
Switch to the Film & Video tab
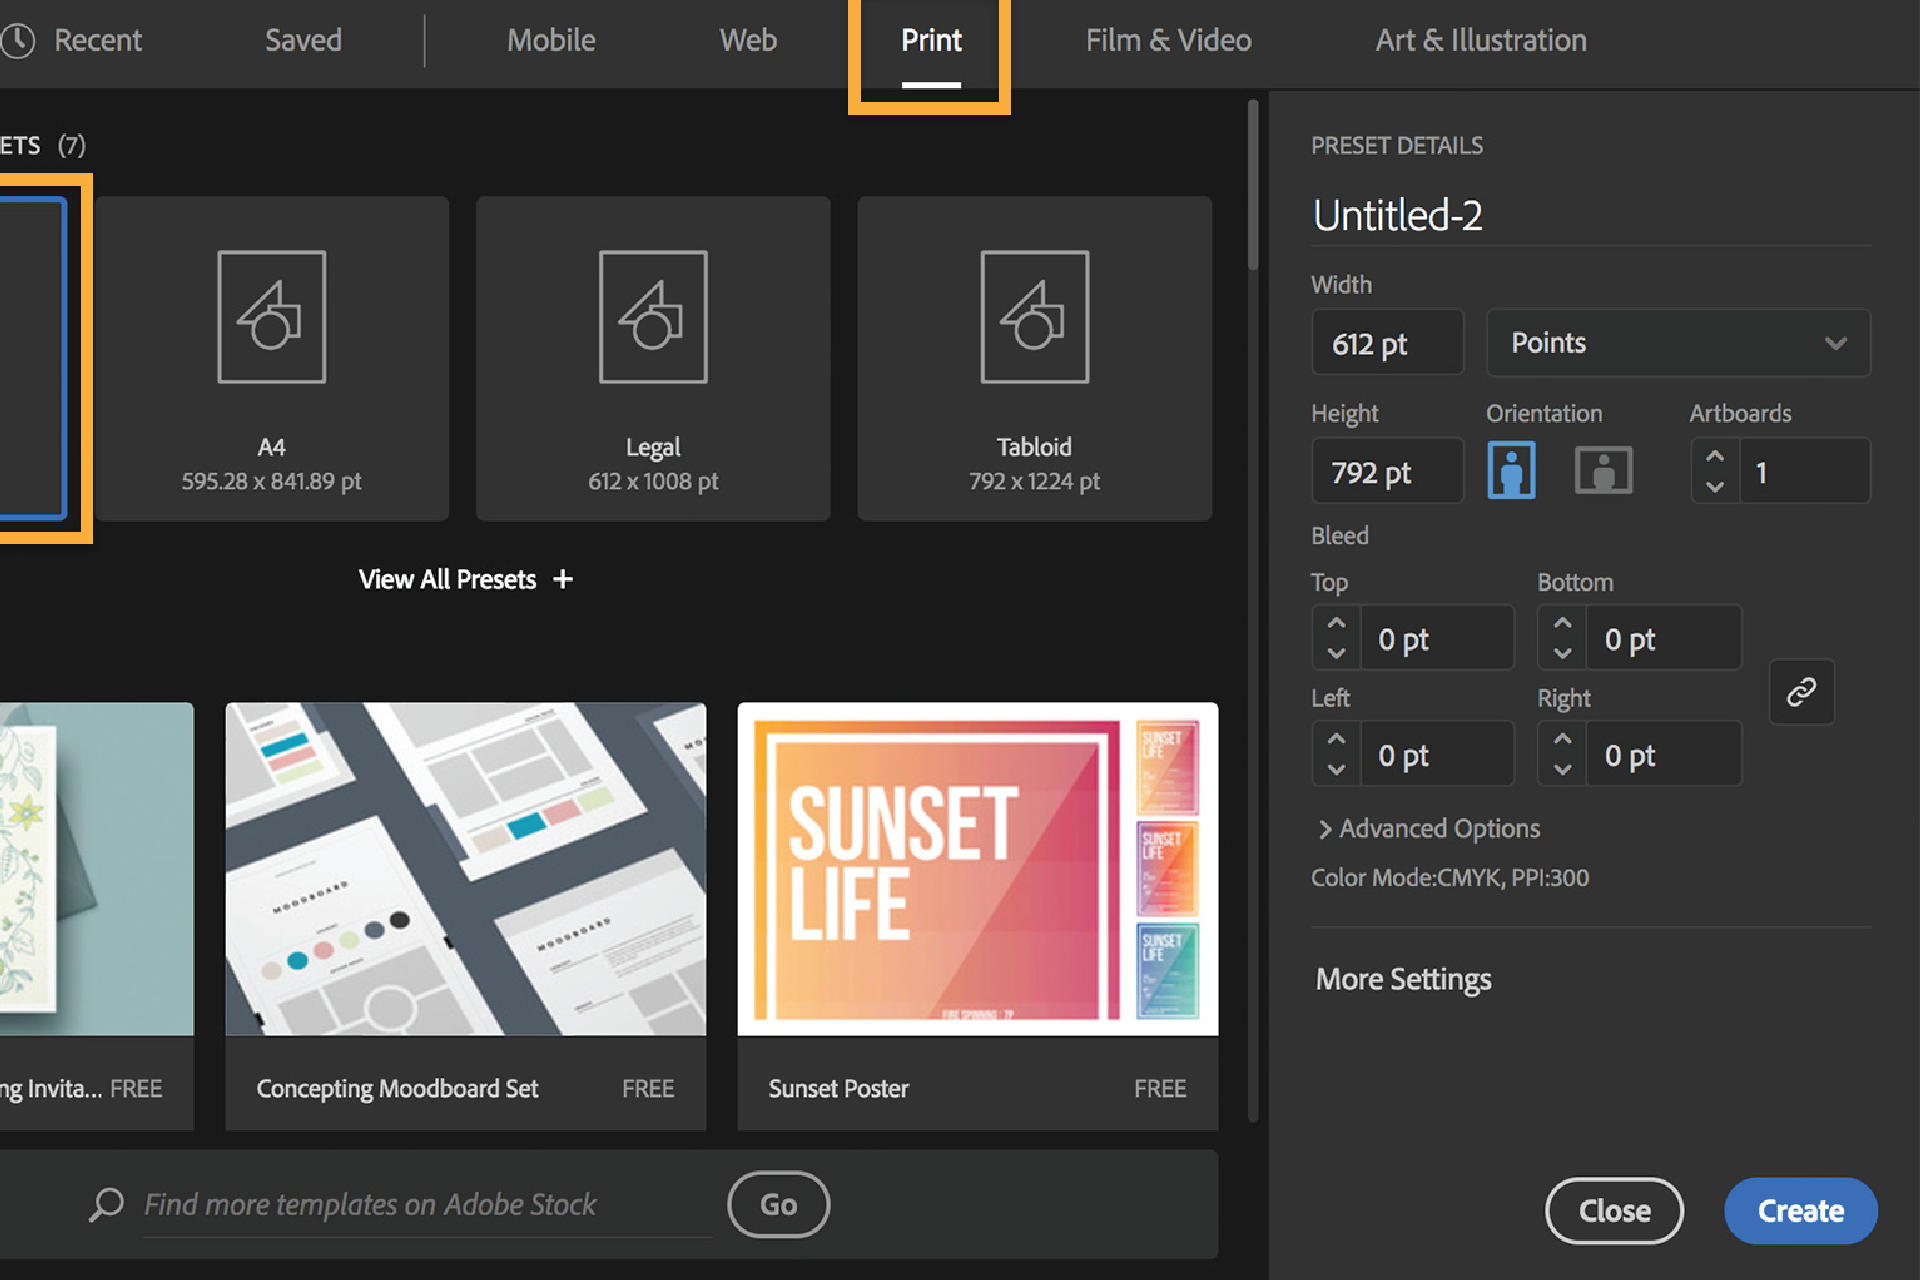1168,40
